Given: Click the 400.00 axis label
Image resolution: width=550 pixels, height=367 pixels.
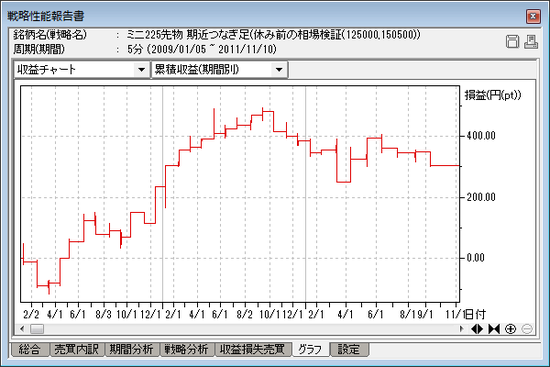Looking at the screenshot, I should [x=481, y=136].
